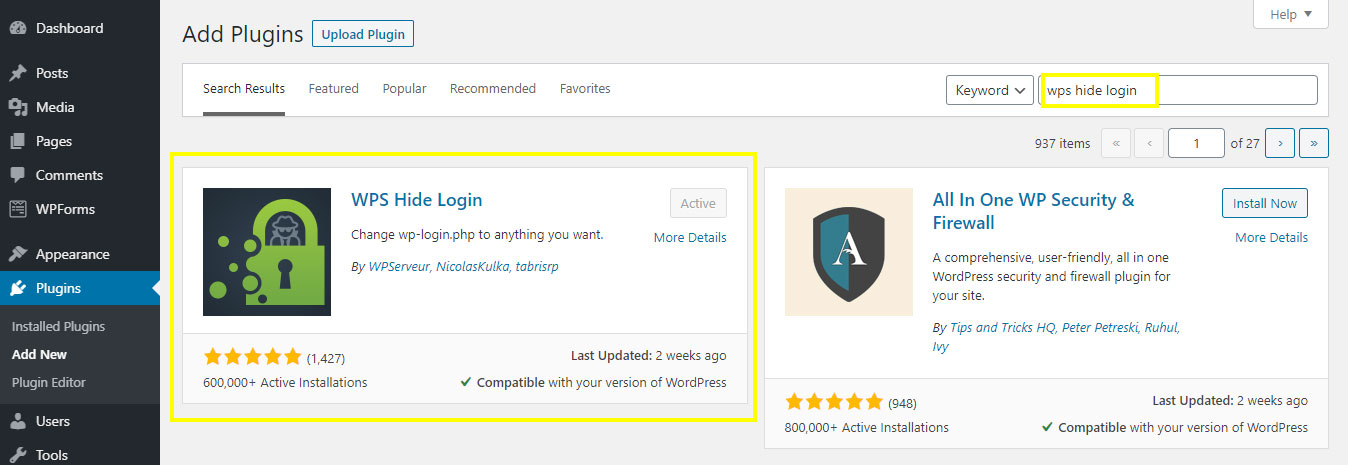
Task: Open the Tips and Tricks HQ author link
Action: tap(1002, 327)
